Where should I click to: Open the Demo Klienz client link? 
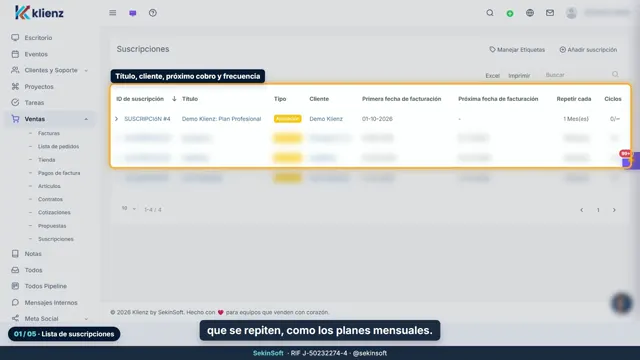click(x=326, y=119)
